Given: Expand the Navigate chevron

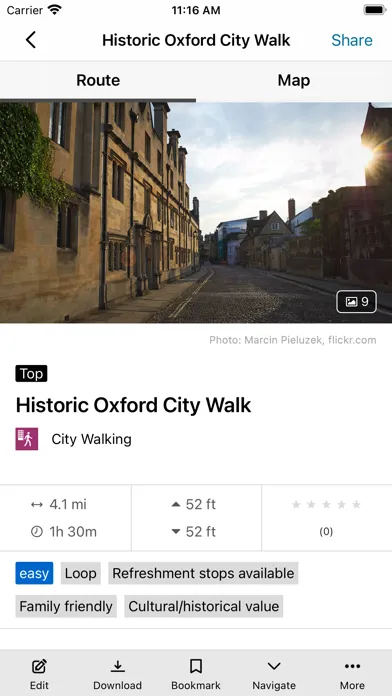Looking at the screenshot, I should point(274,666).
